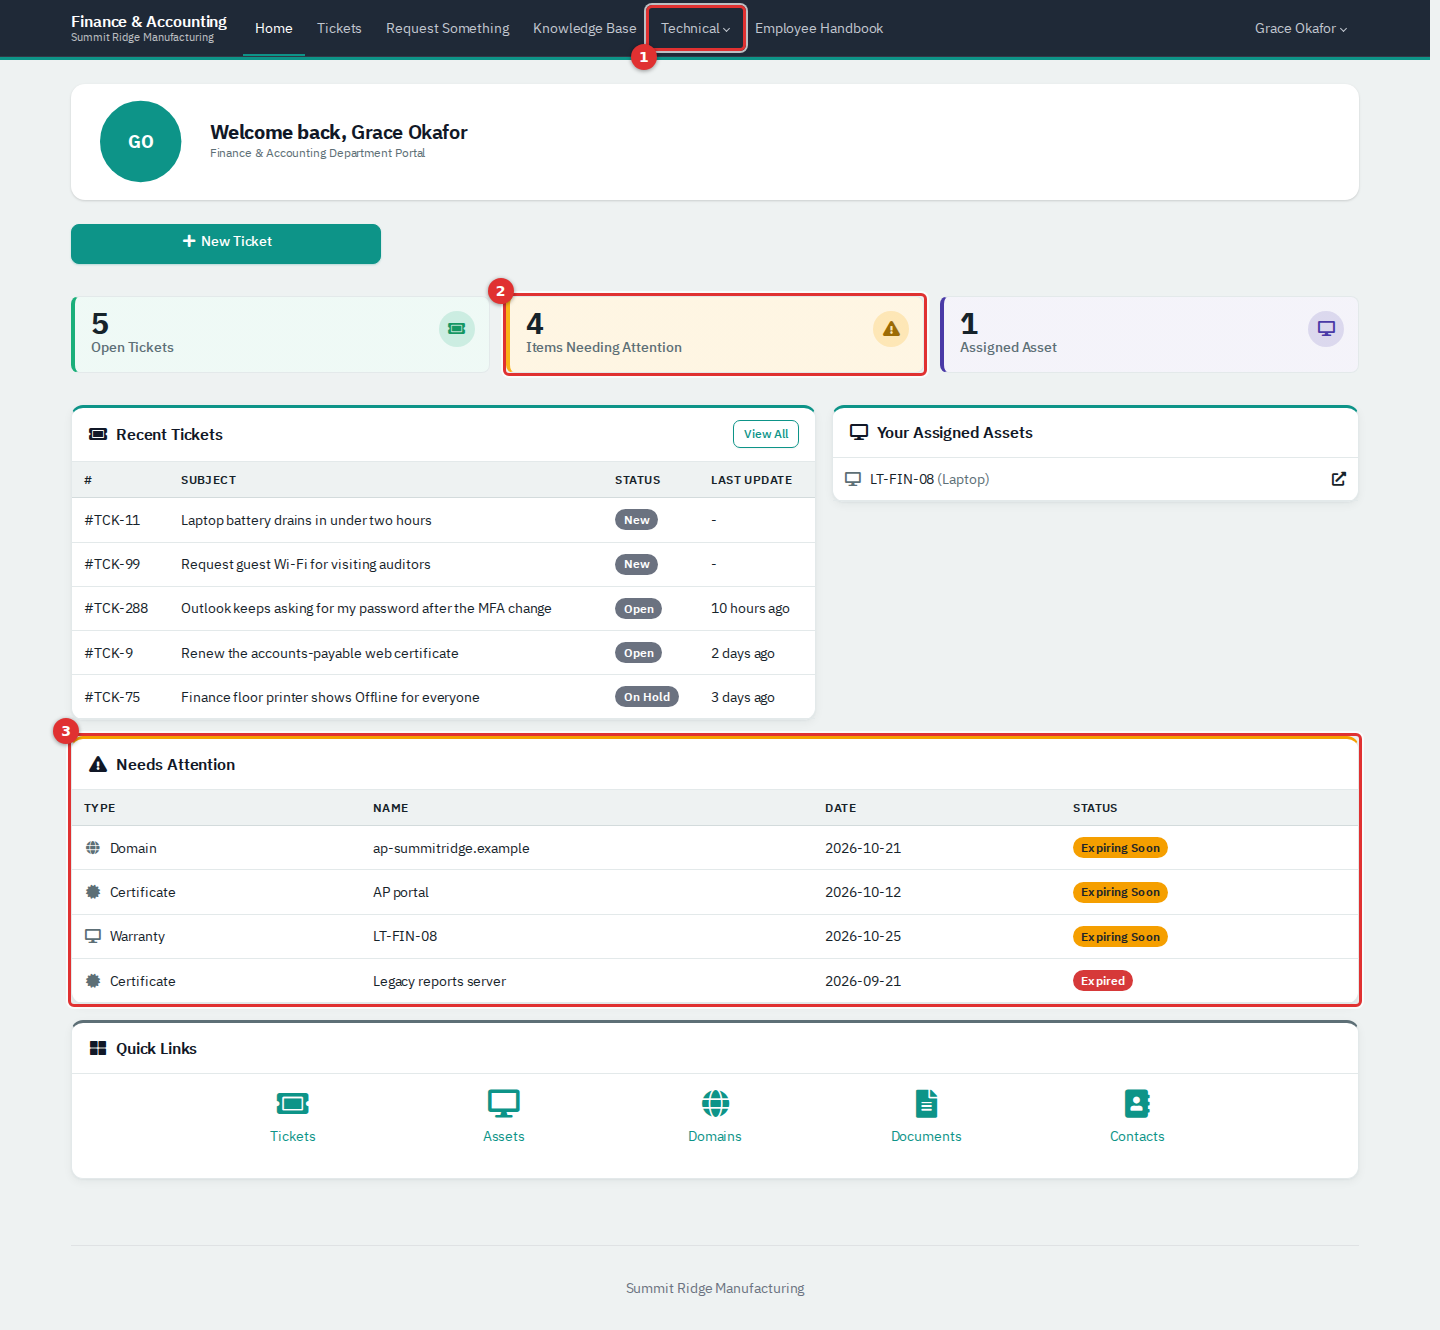Image resolution: width=1440 pixels, height=1330 pixels.
Task: Open the Assets quick link icon
Action: pyautogui.click(x=504, y=1103)
